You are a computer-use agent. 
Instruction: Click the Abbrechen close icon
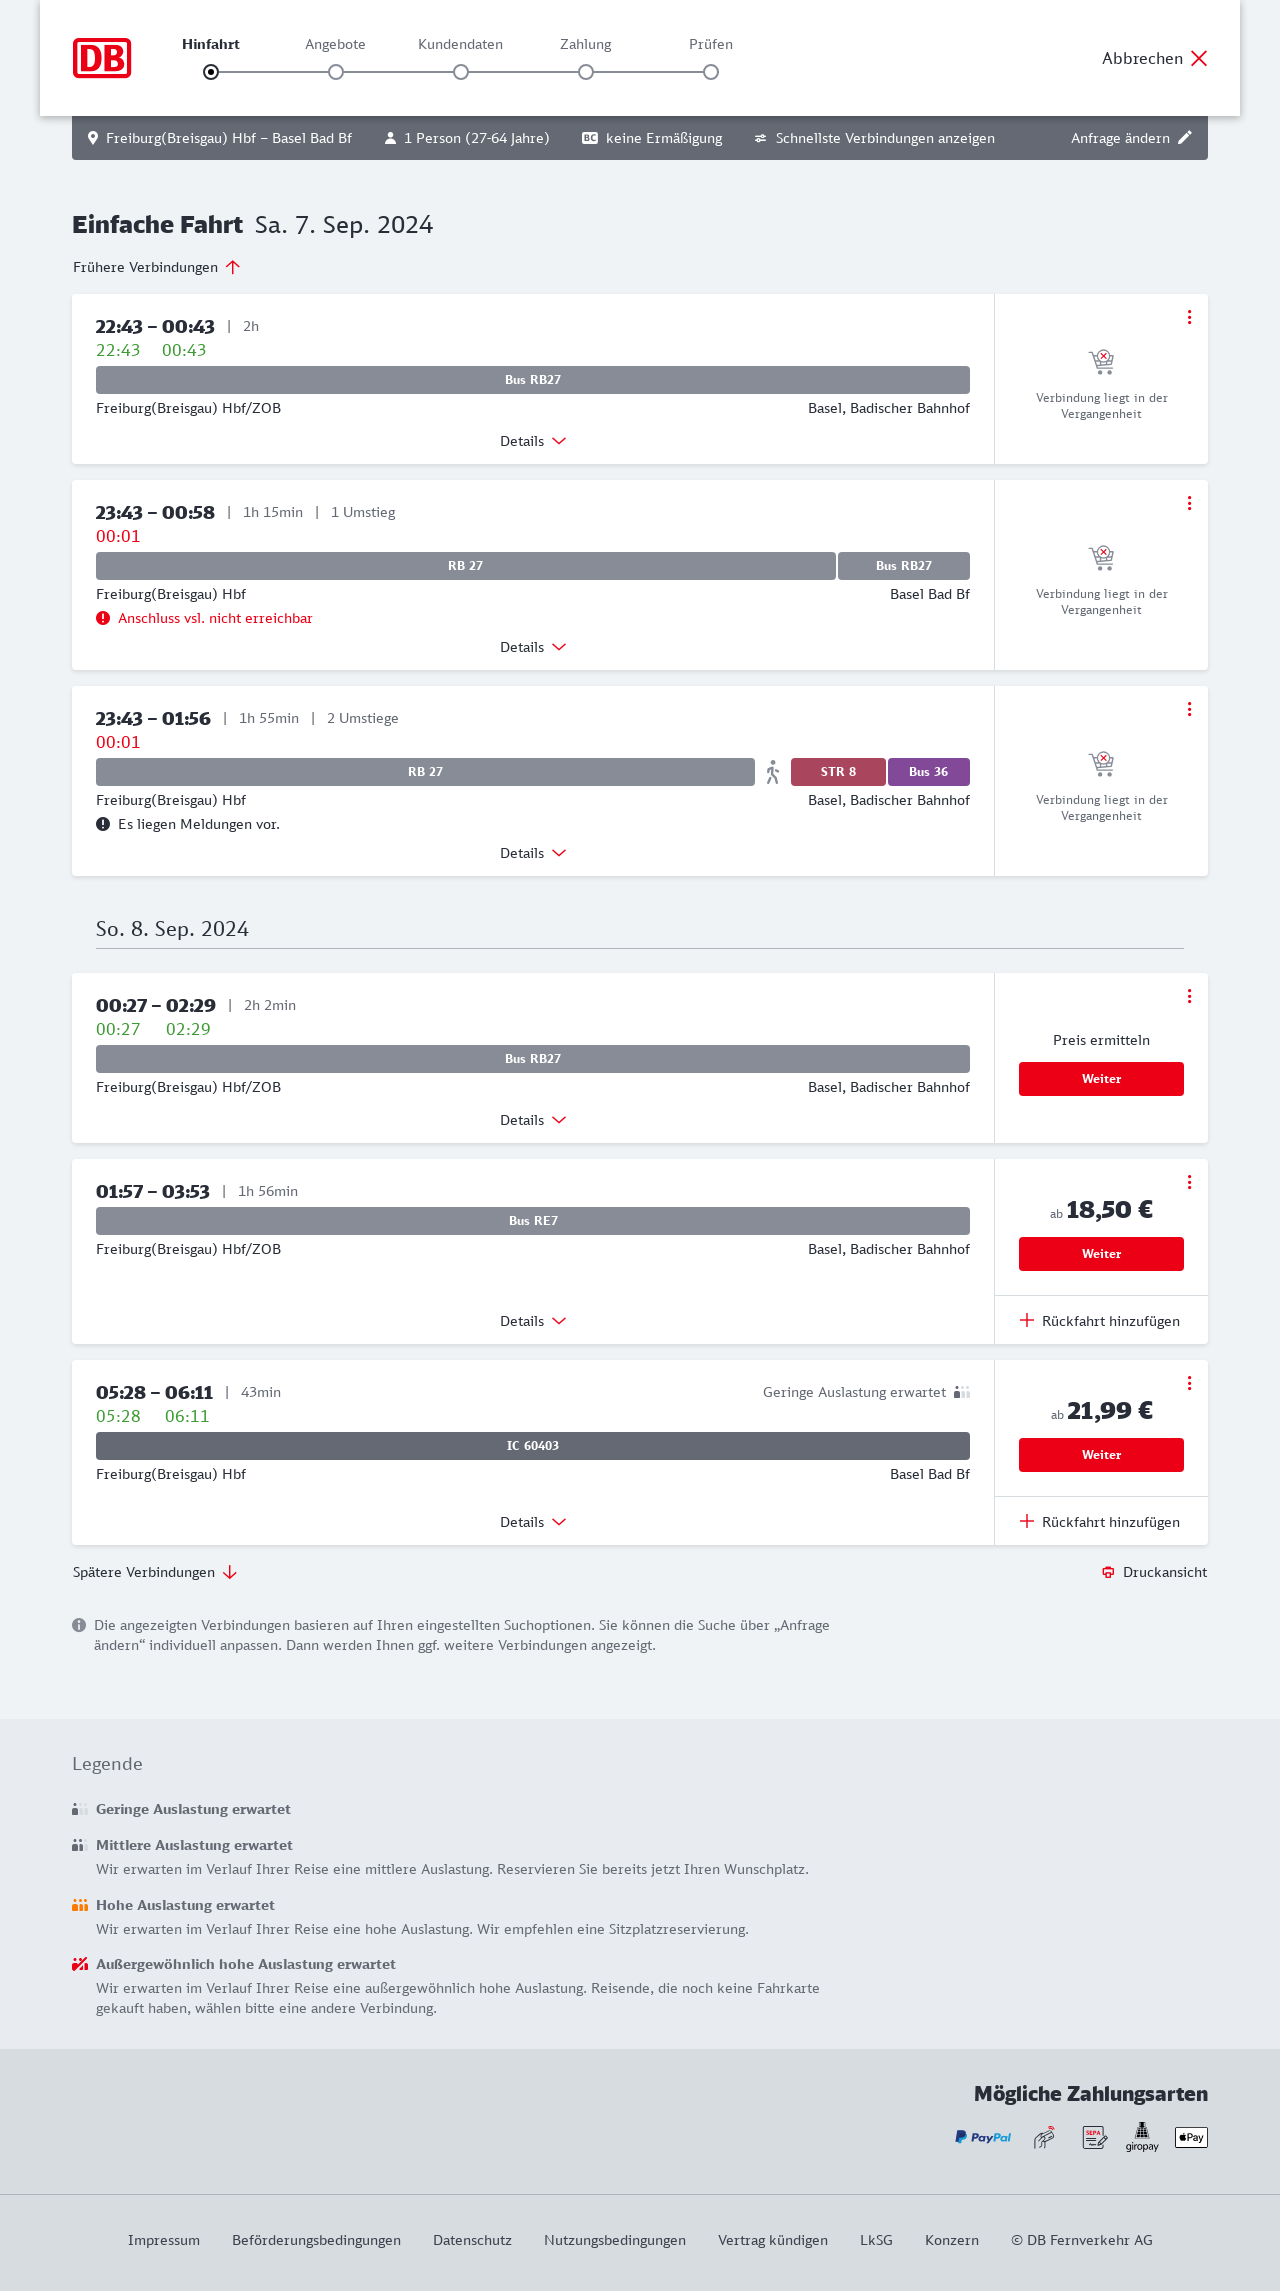click(1199, 58)
